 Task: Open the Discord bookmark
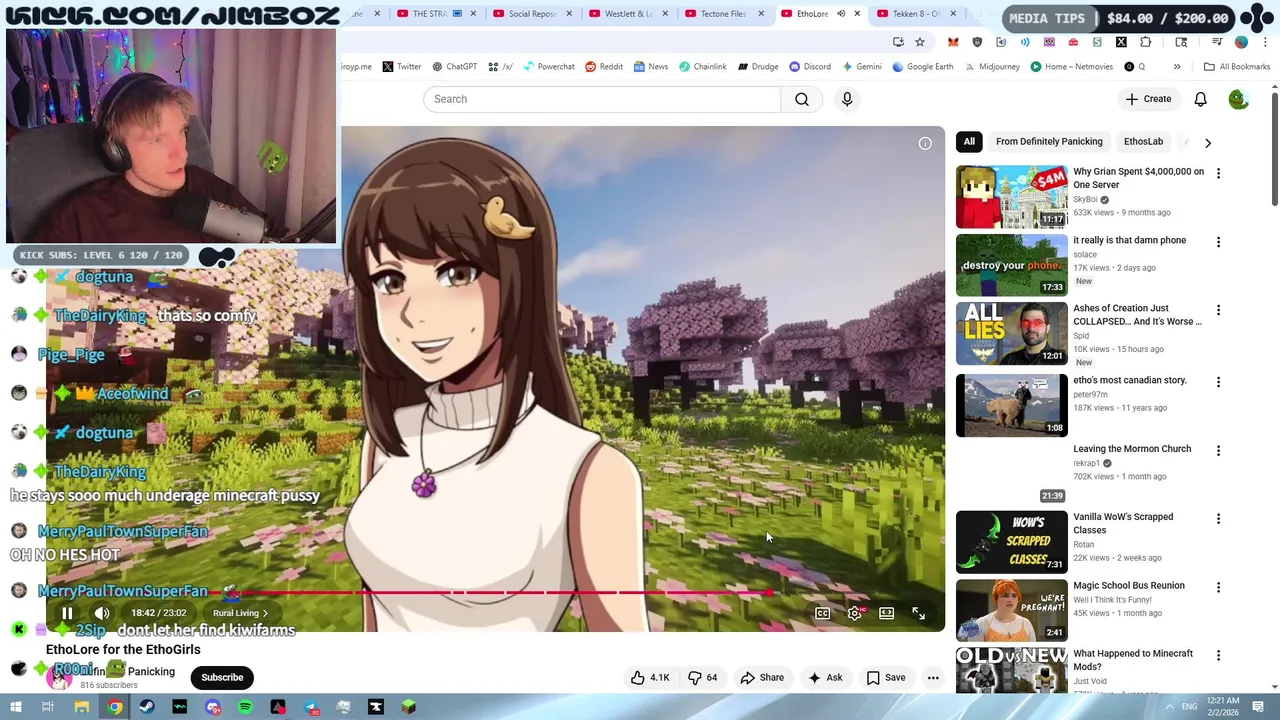pyautogui.click(x=810, y=67)
